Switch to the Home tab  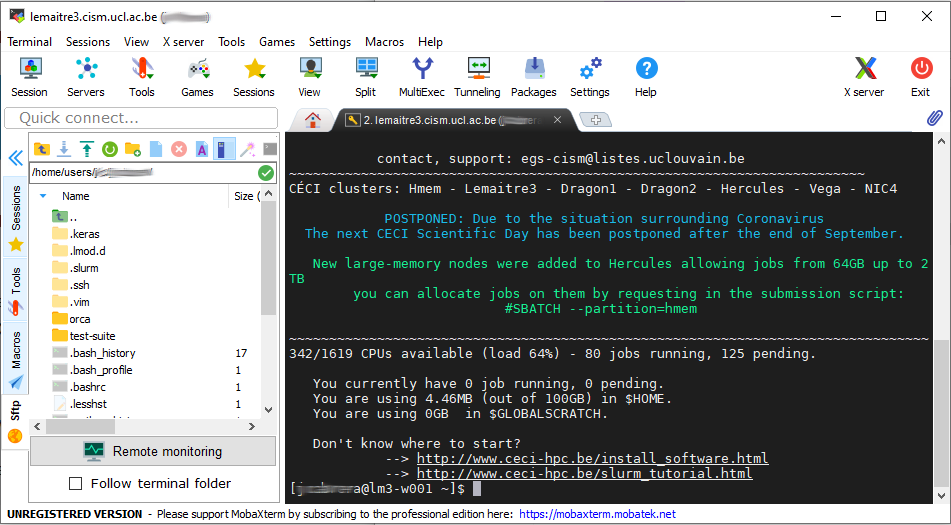[313, 120]
